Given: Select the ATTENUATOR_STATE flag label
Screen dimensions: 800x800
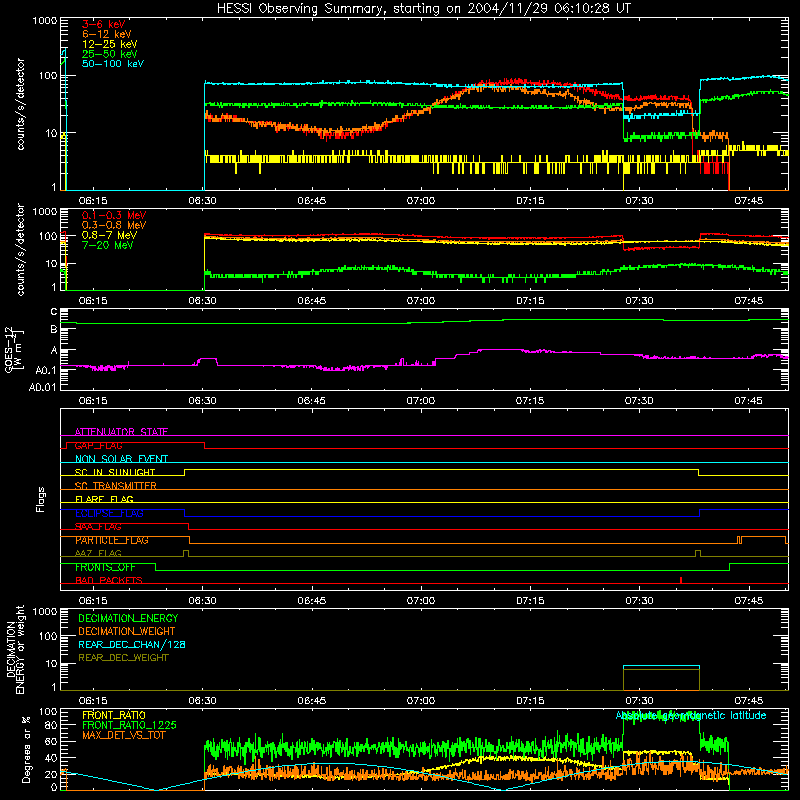Looking at the screenshot, I should tap(121, 432).
